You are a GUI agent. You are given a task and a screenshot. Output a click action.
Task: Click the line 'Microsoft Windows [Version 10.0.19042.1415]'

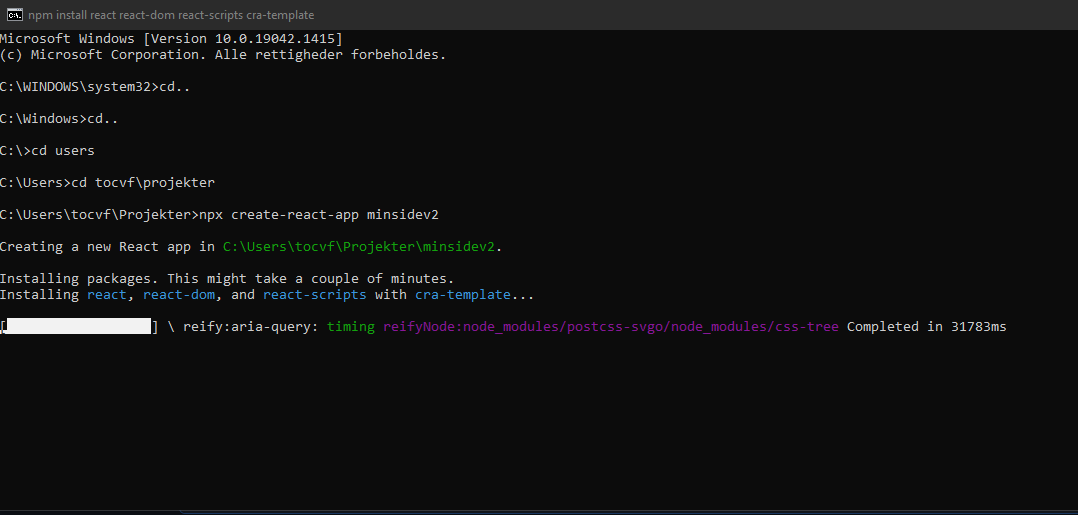coord(171,39)
